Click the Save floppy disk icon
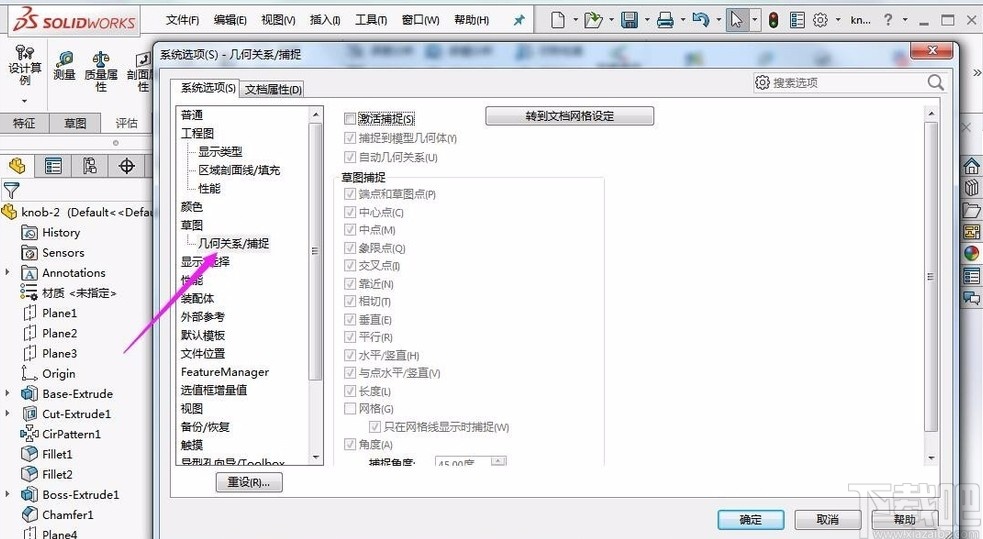This screenshot has width=983, height=539. pos(629,20)
